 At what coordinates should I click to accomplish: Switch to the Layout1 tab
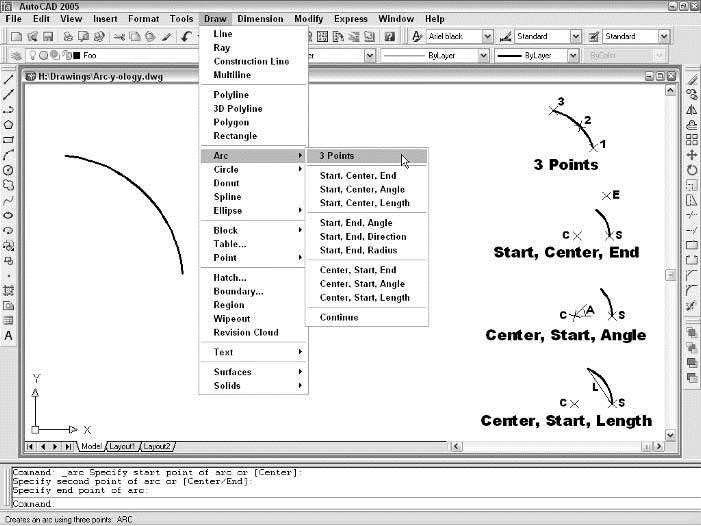point(121,446)
